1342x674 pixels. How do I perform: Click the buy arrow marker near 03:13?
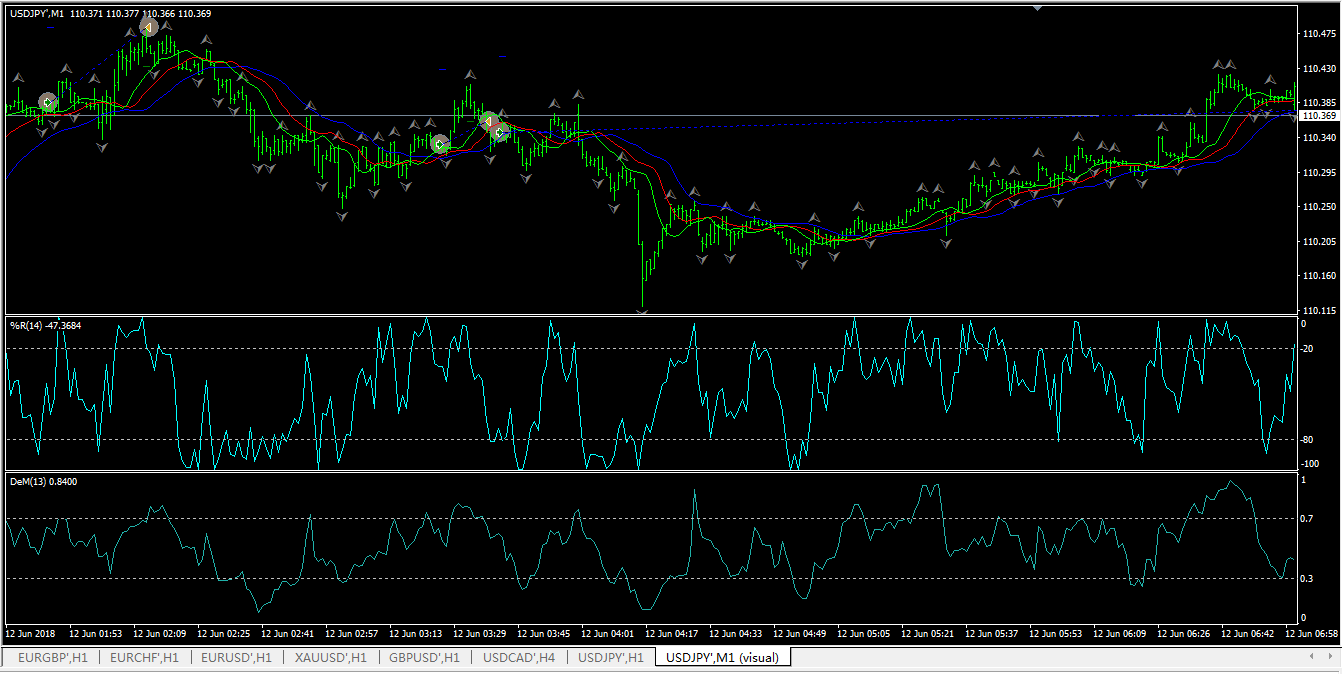[440, 144]
